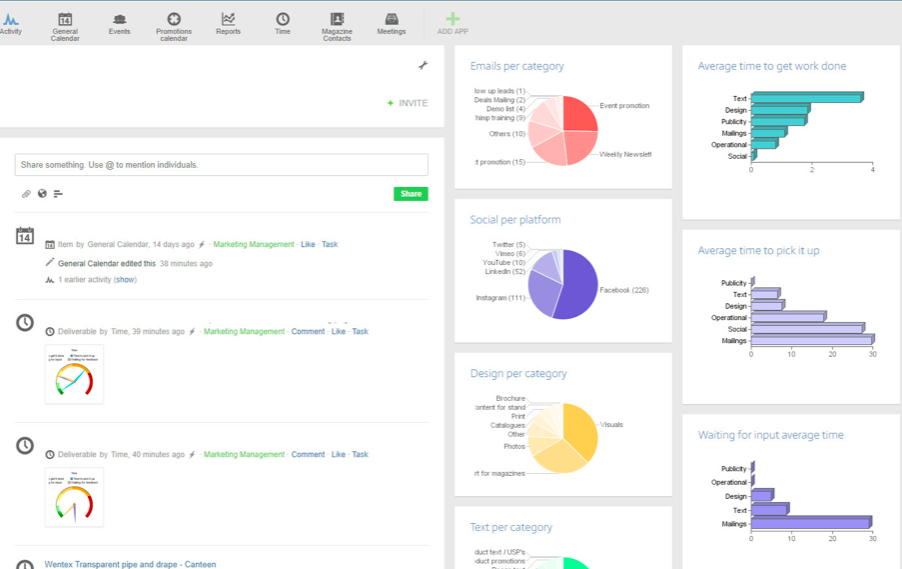Click Design per category widget title
The image size is (902, 569).
click(518, 373)
